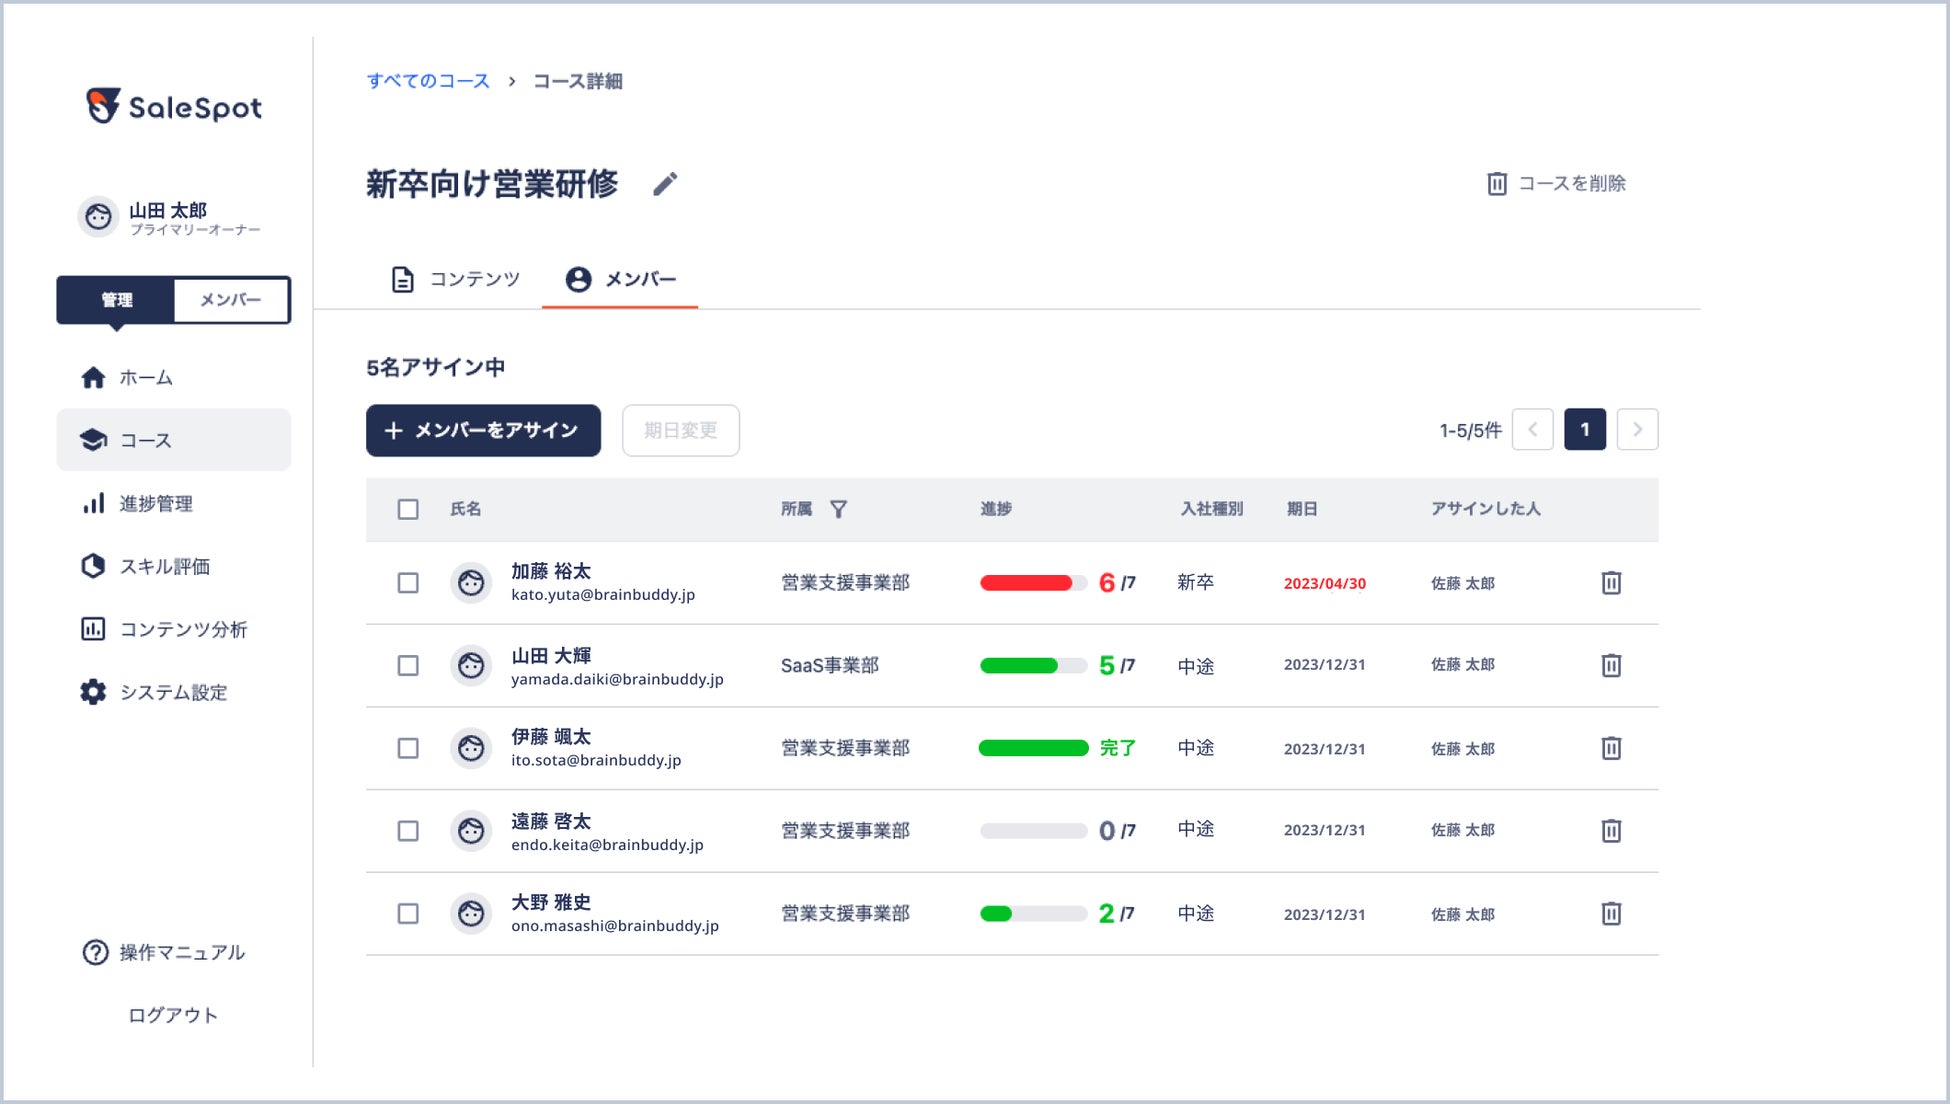Go to previous page with left chevron
The width and height of the screenshot is (1950, 1104).
1532,430
